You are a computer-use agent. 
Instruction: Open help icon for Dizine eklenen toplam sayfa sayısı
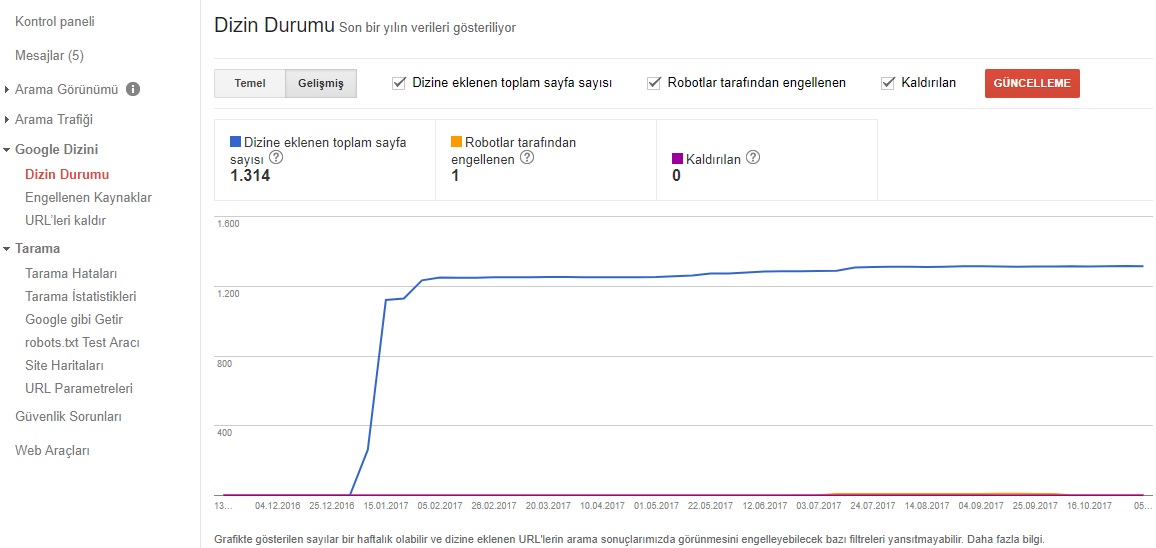click(276, 157)
